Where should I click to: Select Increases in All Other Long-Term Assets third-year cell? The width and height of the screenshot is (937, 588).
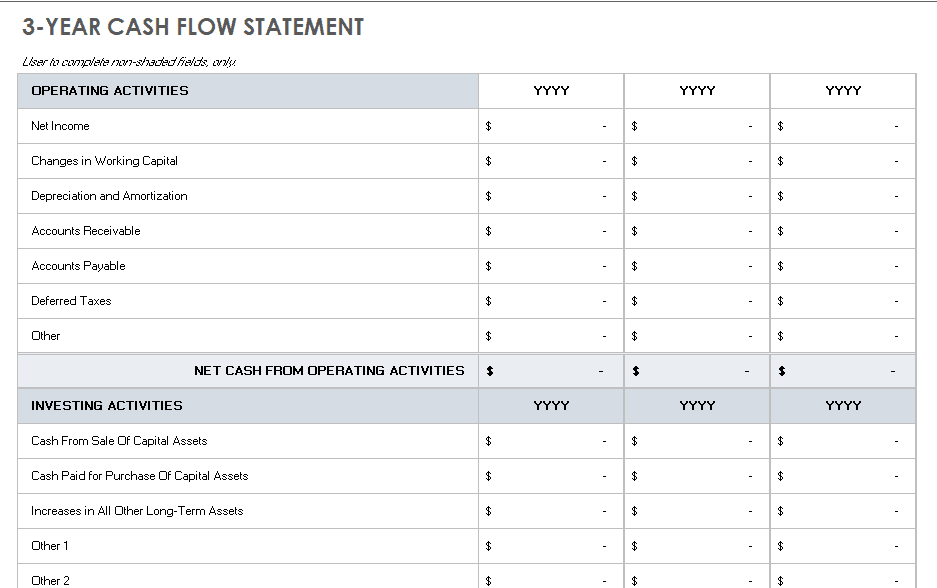(843, 511)
